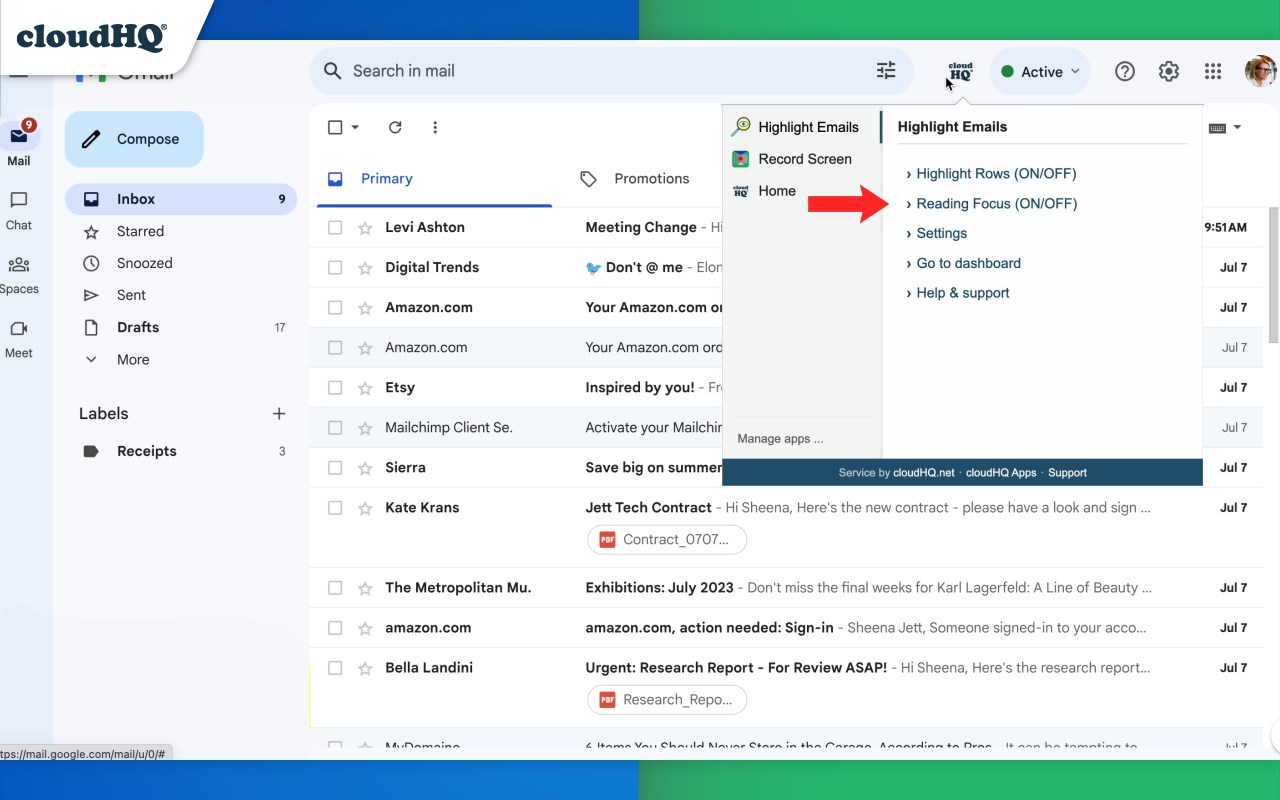Open Support footer link
1280x800 pixels.
[1067, 472]
